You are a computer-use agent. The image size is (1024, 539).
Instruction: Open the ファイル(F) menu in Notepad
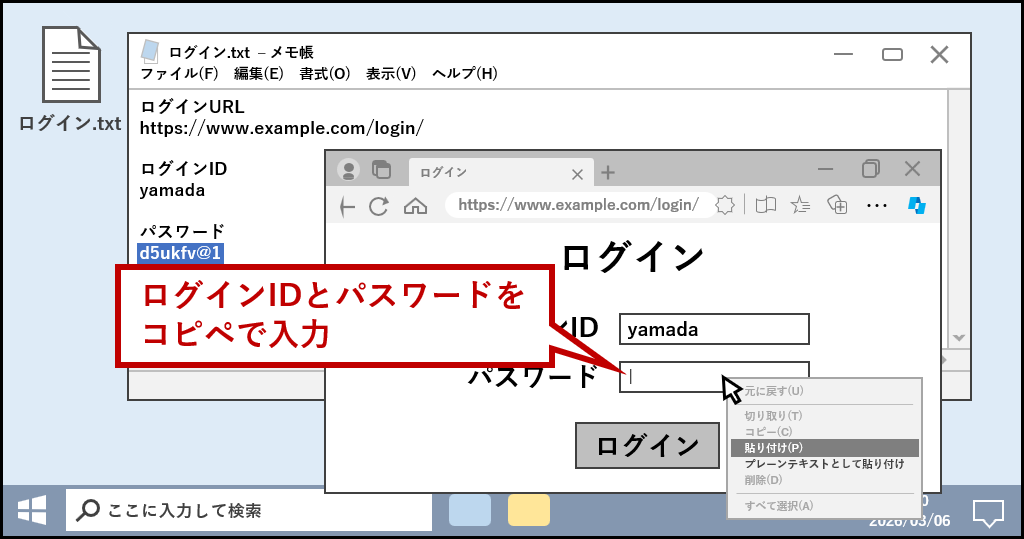point(180,73)
